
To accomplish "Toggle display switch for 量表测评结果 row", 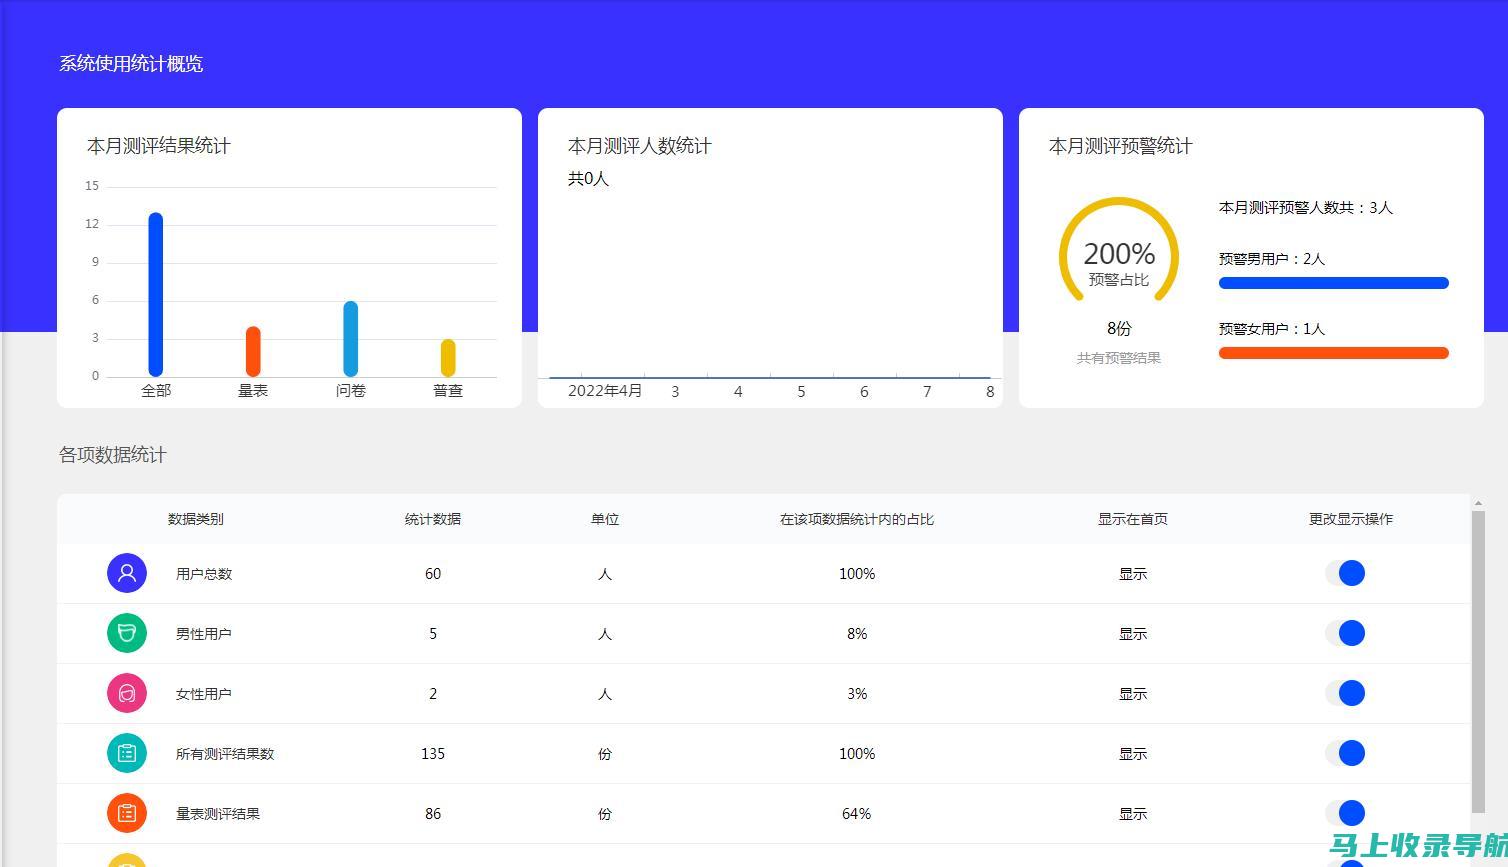I will (1345, 813).
